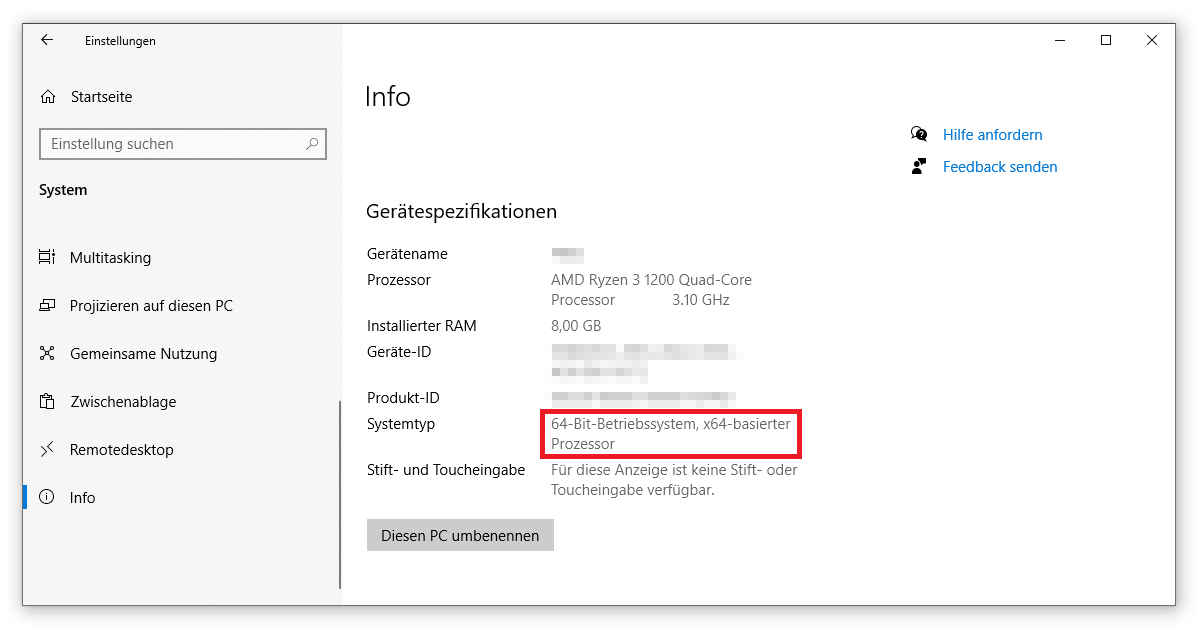Image resolution: width=1200 pixels, height=630 pixels.
Task: Select Zwischenablage from the sidebar
Action: pos(123,401)
